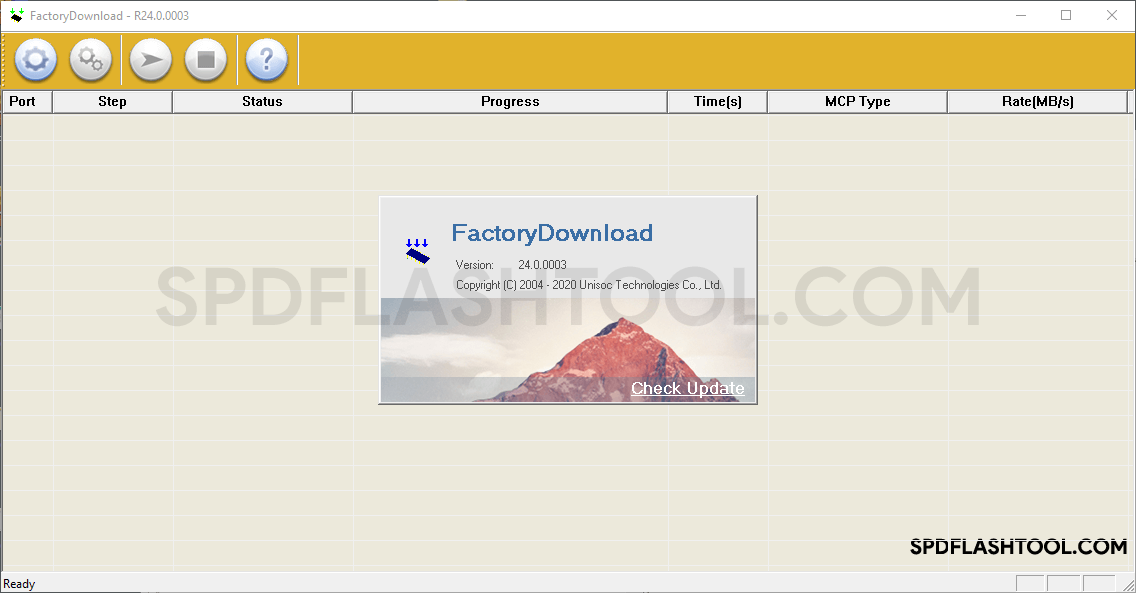Click the mountain image in About dialog
This screenshot has width=1136, height=593.
568,350
